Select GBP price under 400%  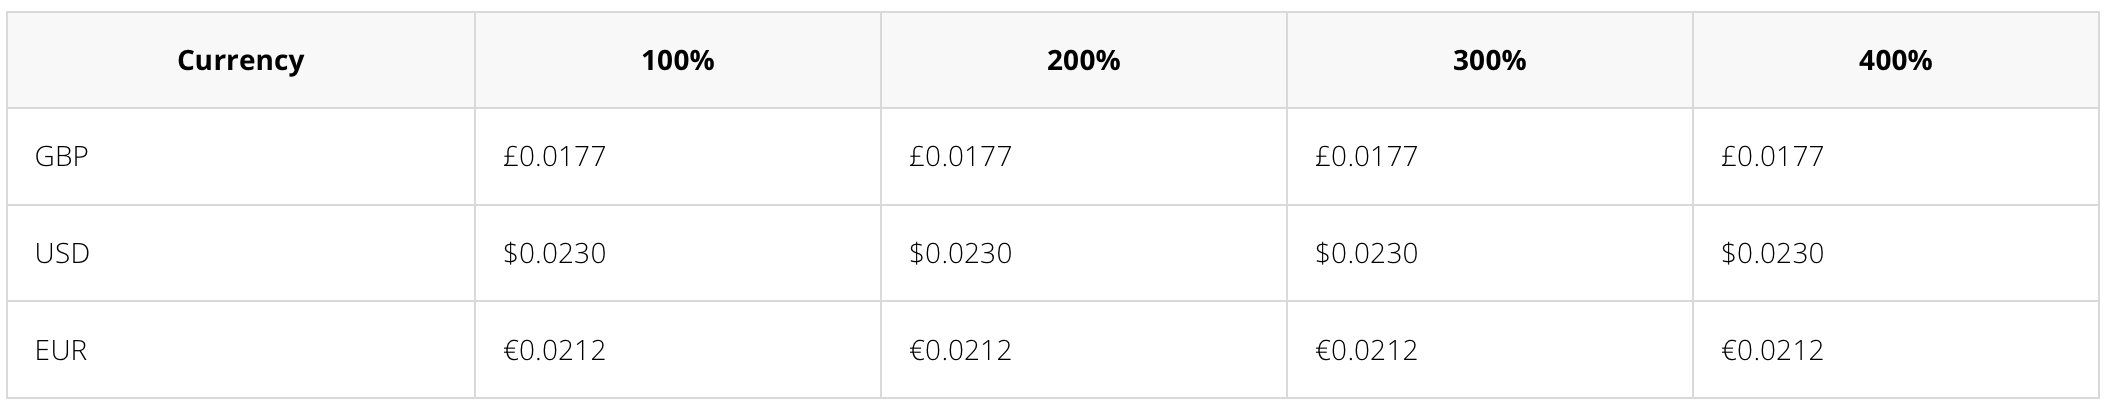coord(1773,157)
